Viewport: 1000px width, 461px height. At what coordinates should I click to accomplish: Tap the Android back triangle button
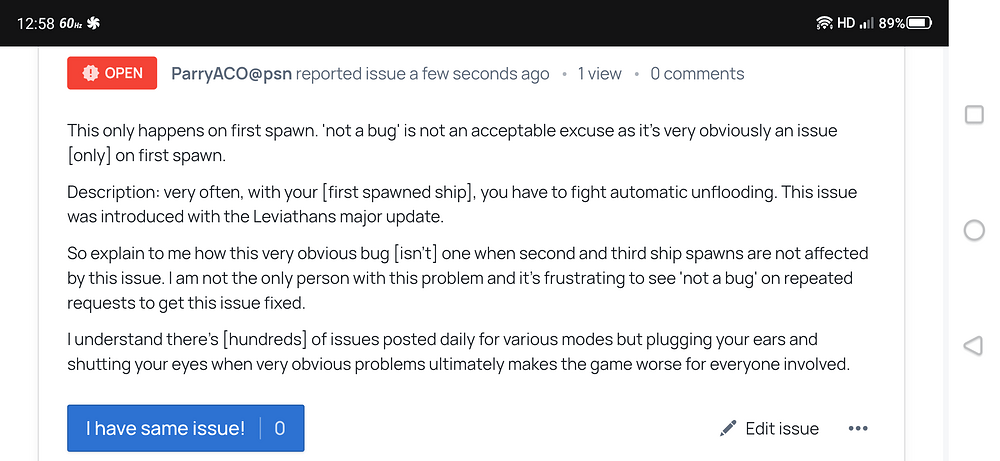pos(973,346)
